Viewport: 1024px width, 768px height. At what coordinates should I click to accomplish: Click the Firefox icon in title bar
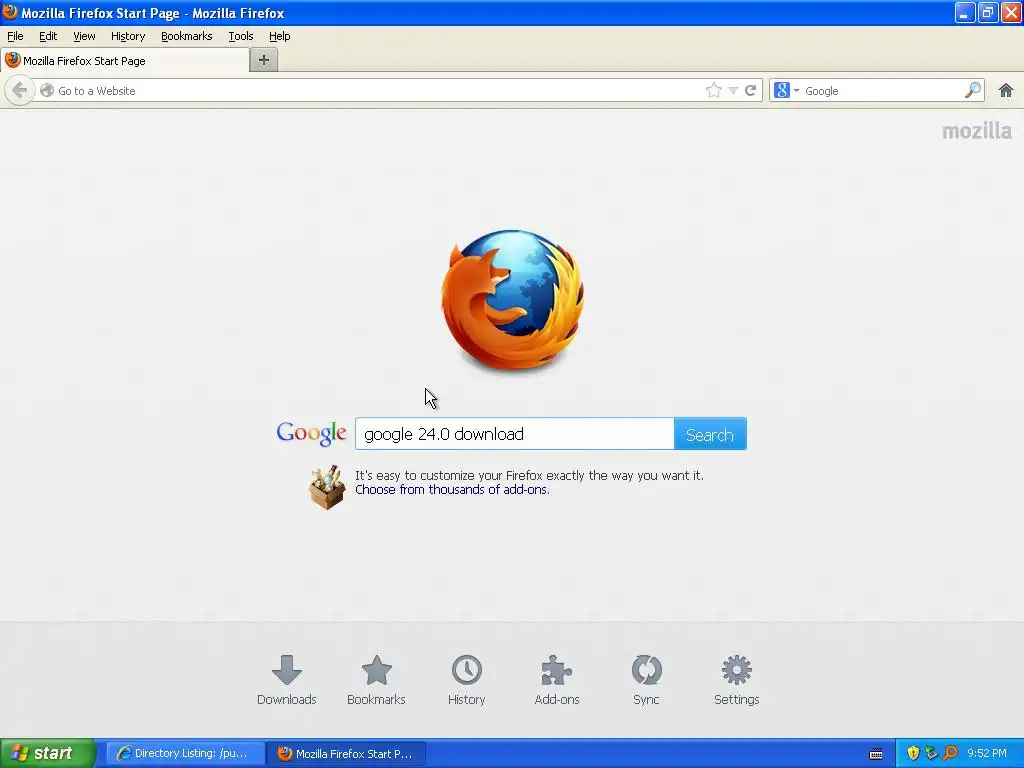(x=10, y=12)
